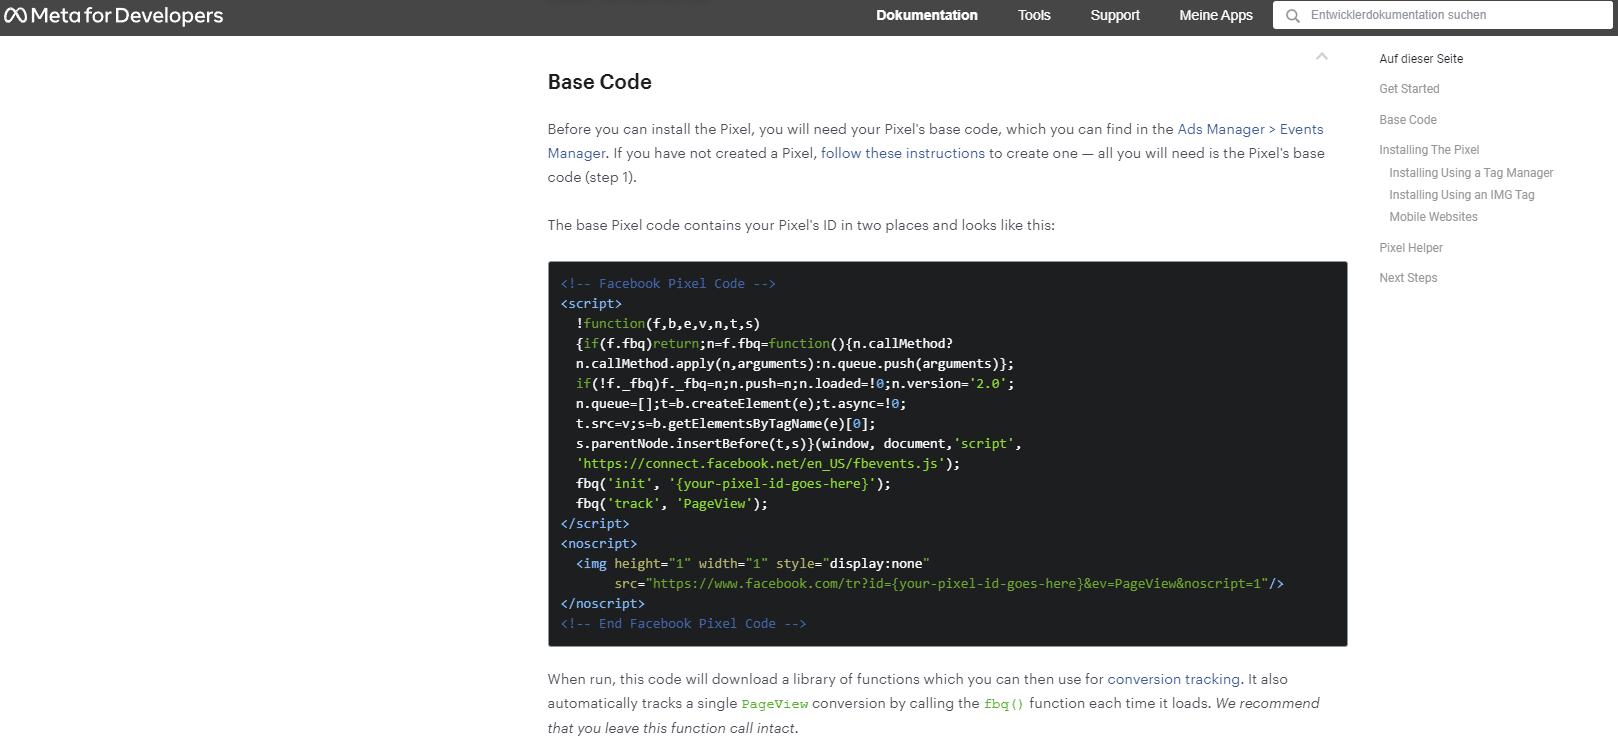
Task: Open the follow these instructions link
Action: (902, 154)
